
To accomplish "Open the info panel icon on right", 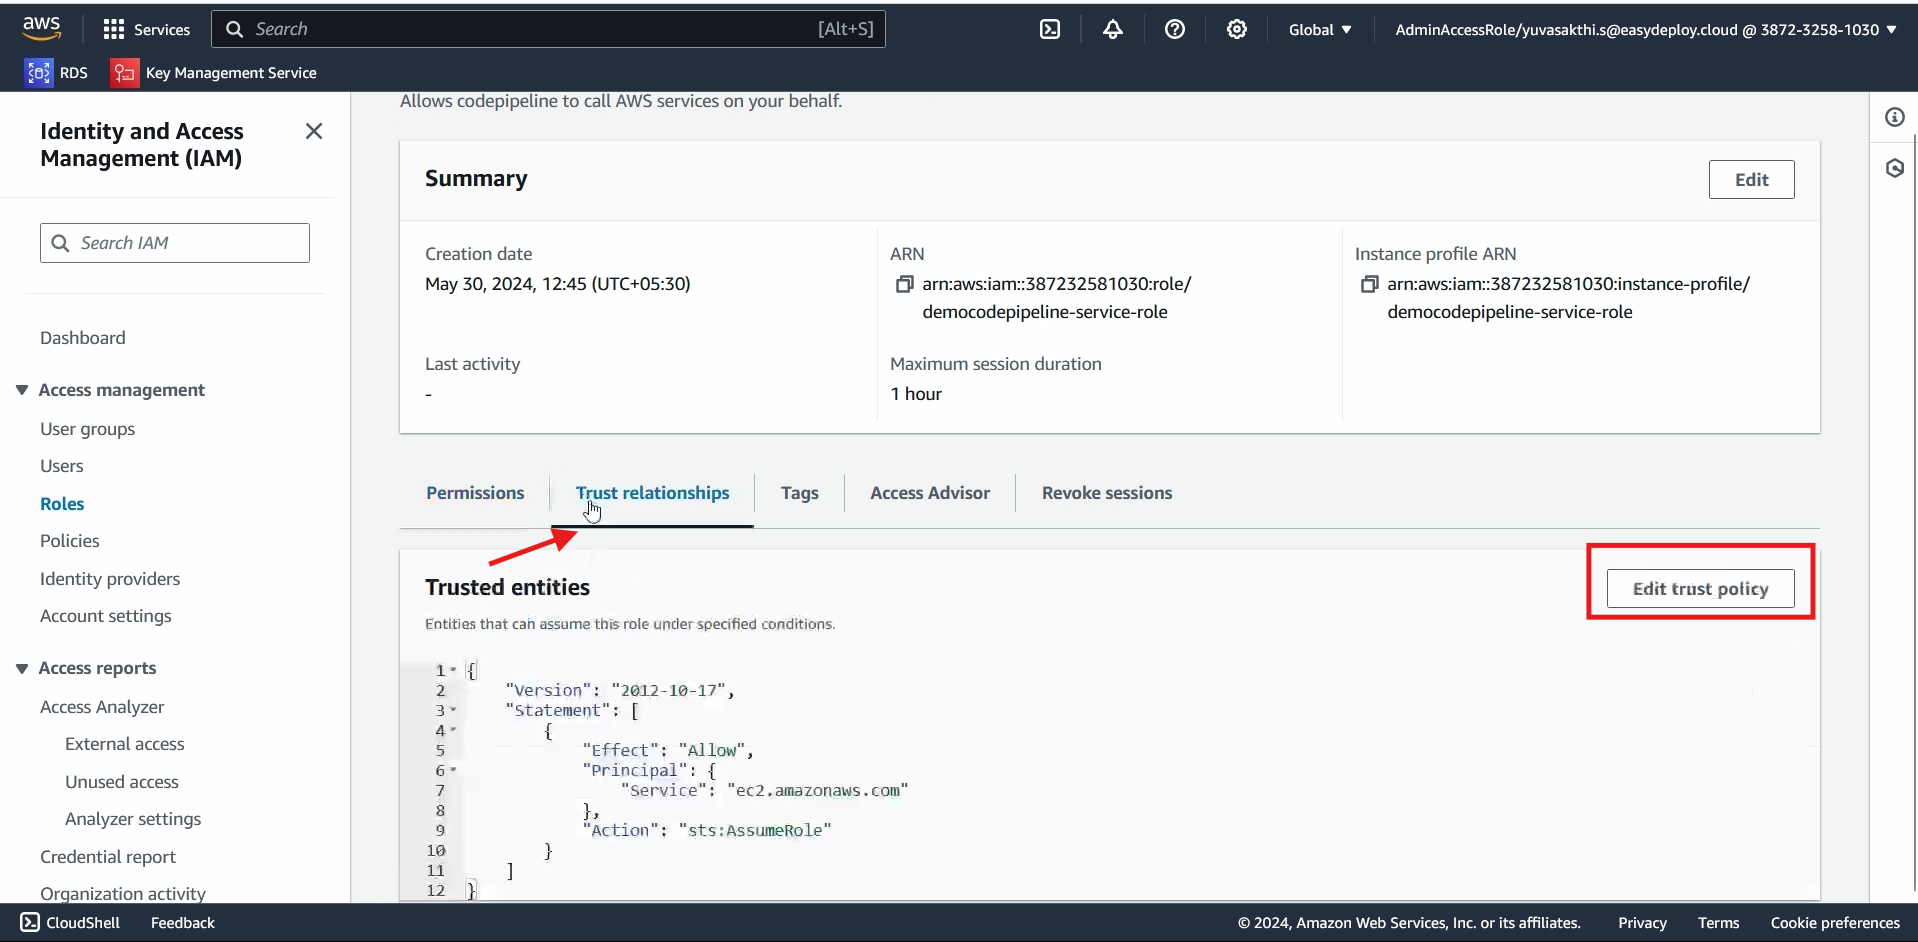I will point(1894,117).
